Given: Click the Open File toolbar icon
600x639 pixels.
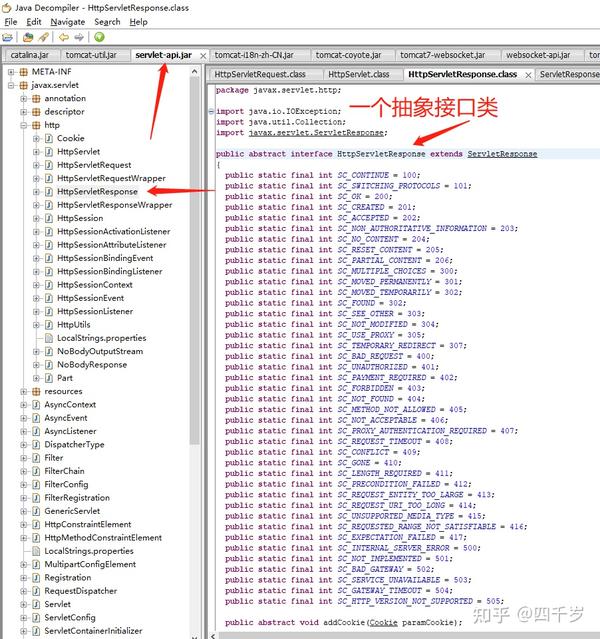Looking at the screenshot, I should pos(7,37).
